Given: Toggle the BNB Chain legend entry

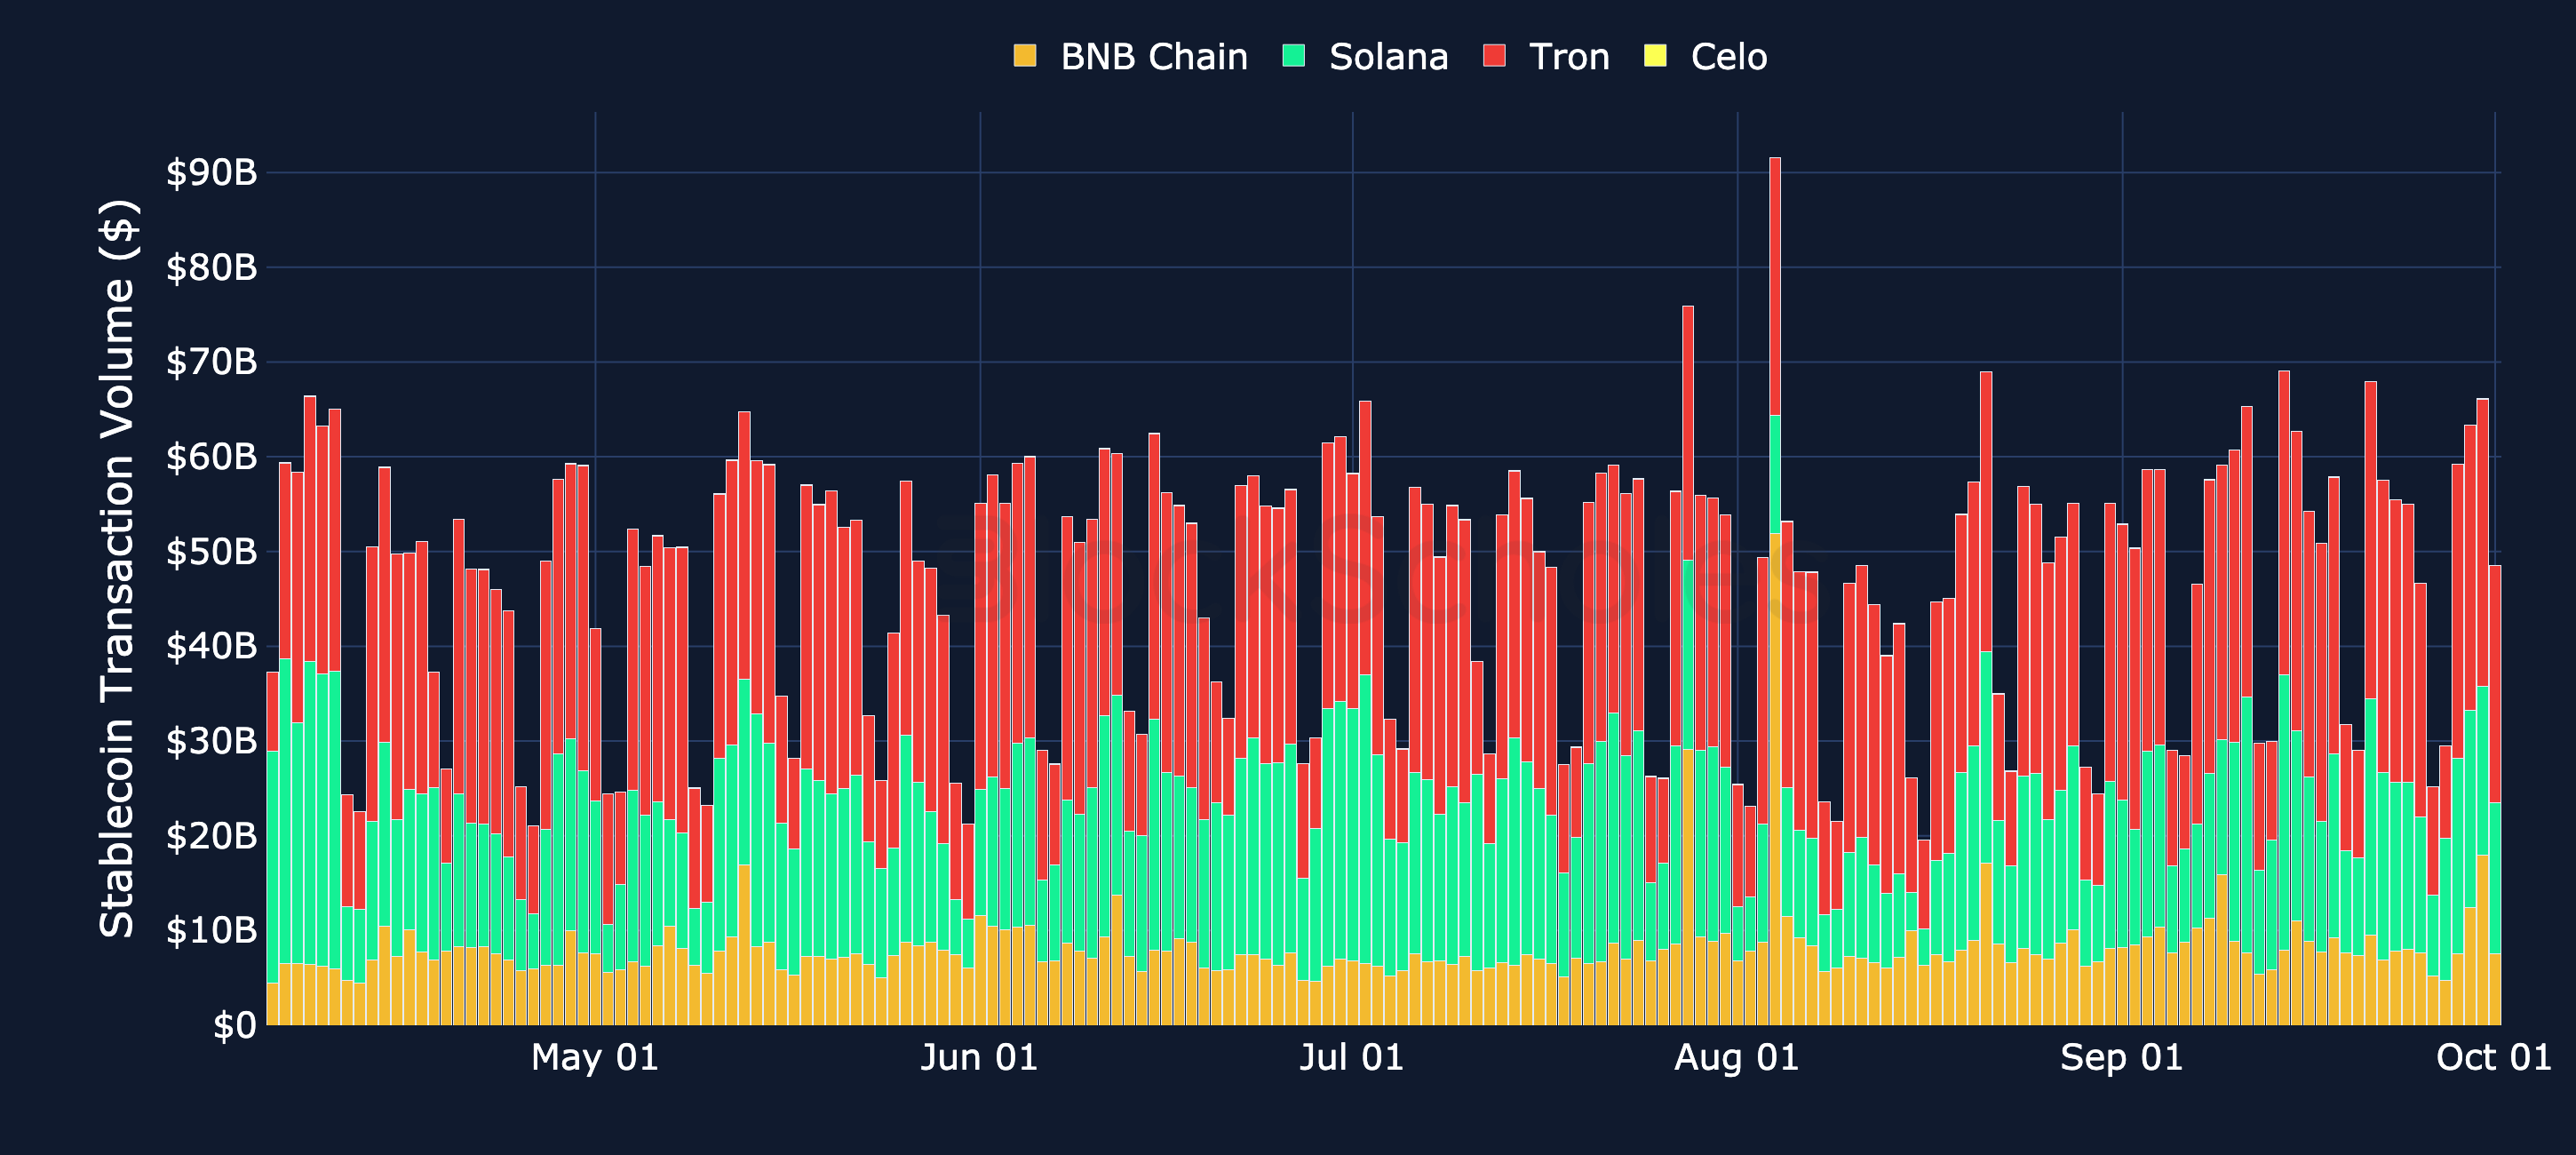Looking at the screenshot, I should point(1130,57).
